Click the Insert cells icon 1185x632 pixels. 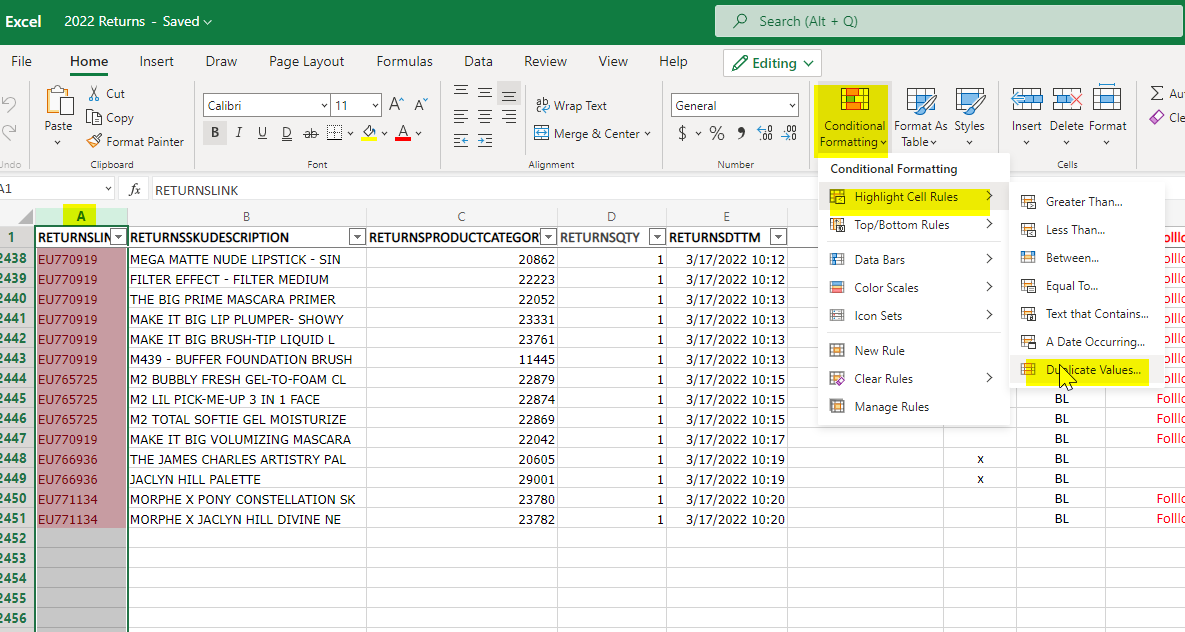[x=1026, y=99]
